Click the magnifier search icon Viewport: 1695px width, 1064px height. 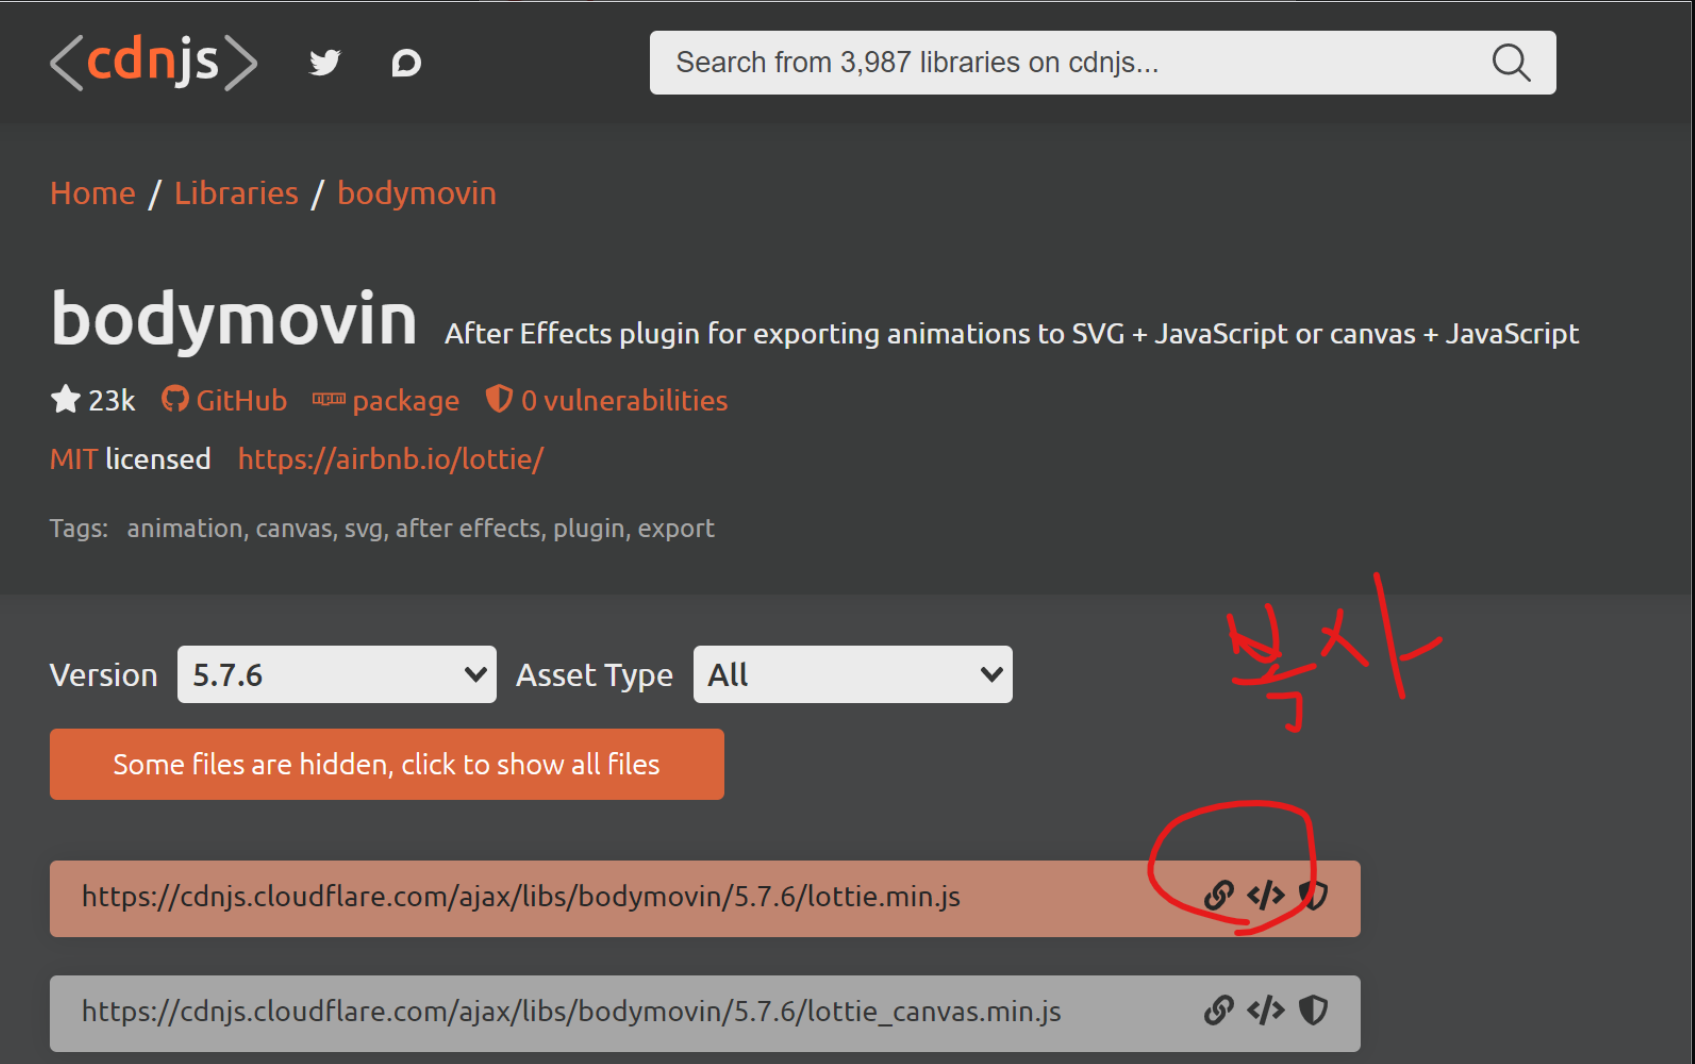click(1511, 63)
